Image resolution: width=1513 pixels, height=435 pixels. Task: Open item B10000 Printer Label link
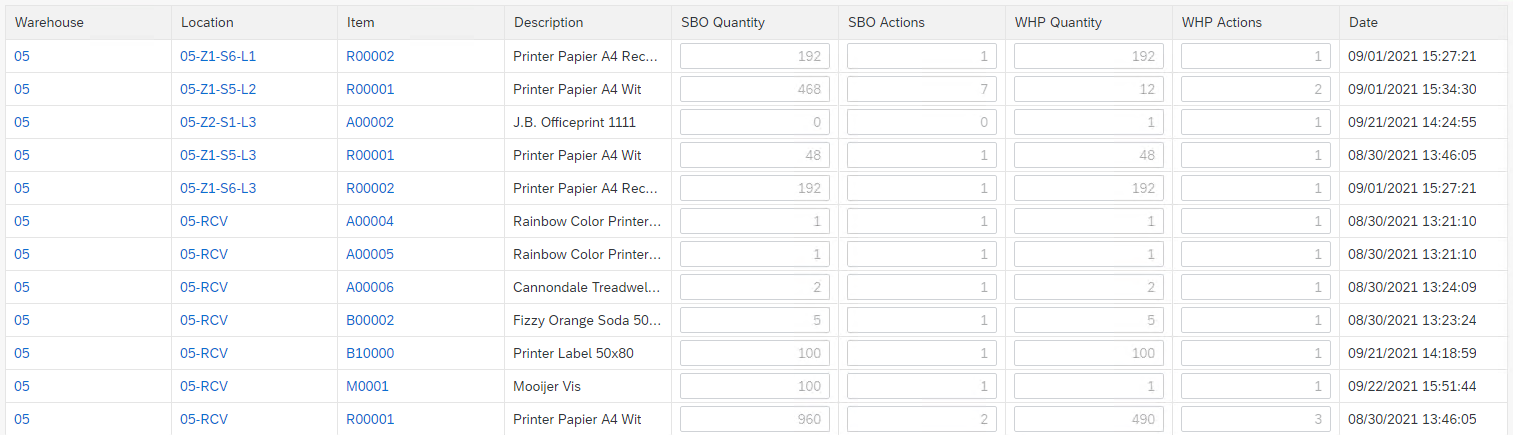(370, 354)
